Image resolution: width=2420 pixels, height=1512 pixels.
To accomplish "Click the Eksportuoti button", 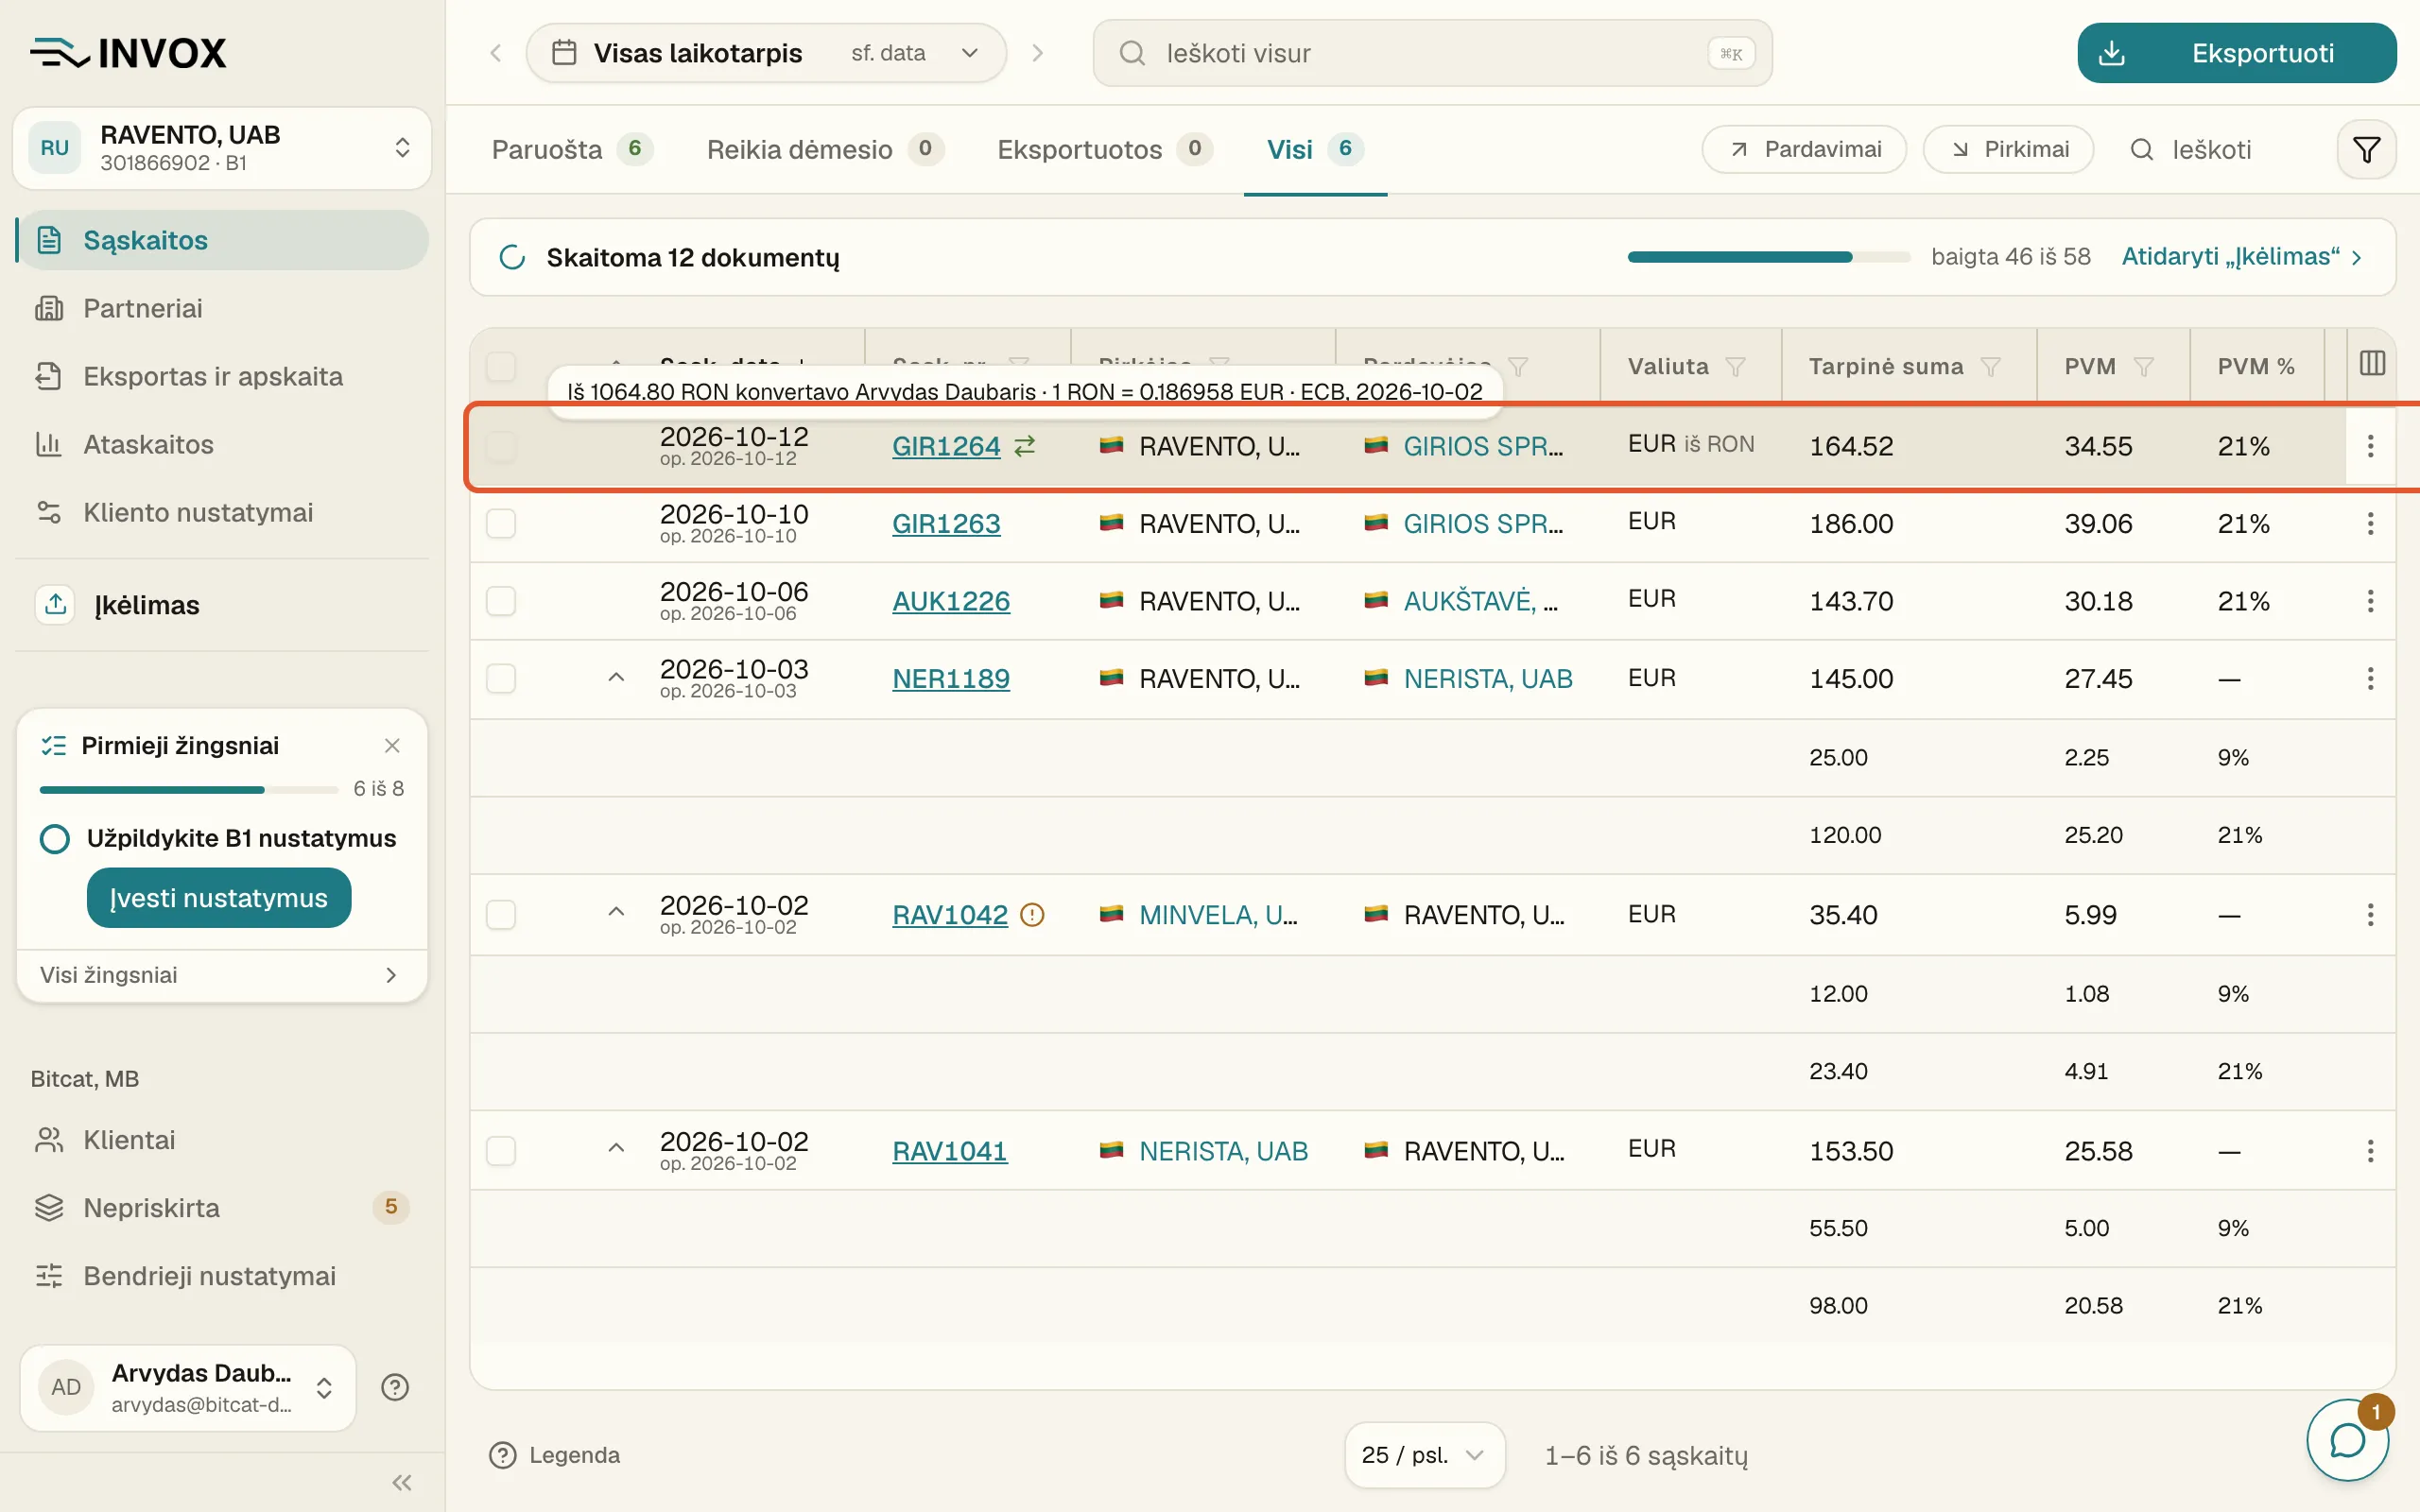I will click(x=2237, y=53).
